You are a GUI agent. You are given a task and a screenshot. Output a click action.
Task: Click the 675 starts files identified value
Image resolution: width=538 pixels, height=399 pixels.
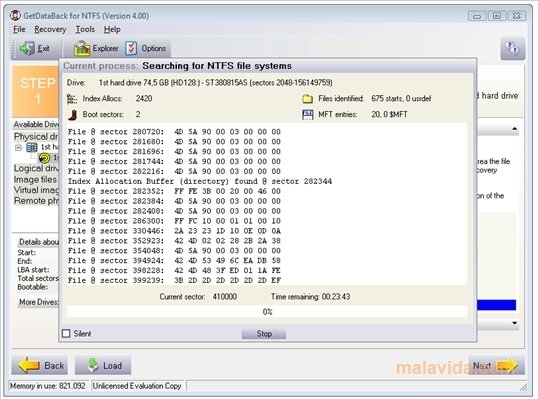[401, 98]
